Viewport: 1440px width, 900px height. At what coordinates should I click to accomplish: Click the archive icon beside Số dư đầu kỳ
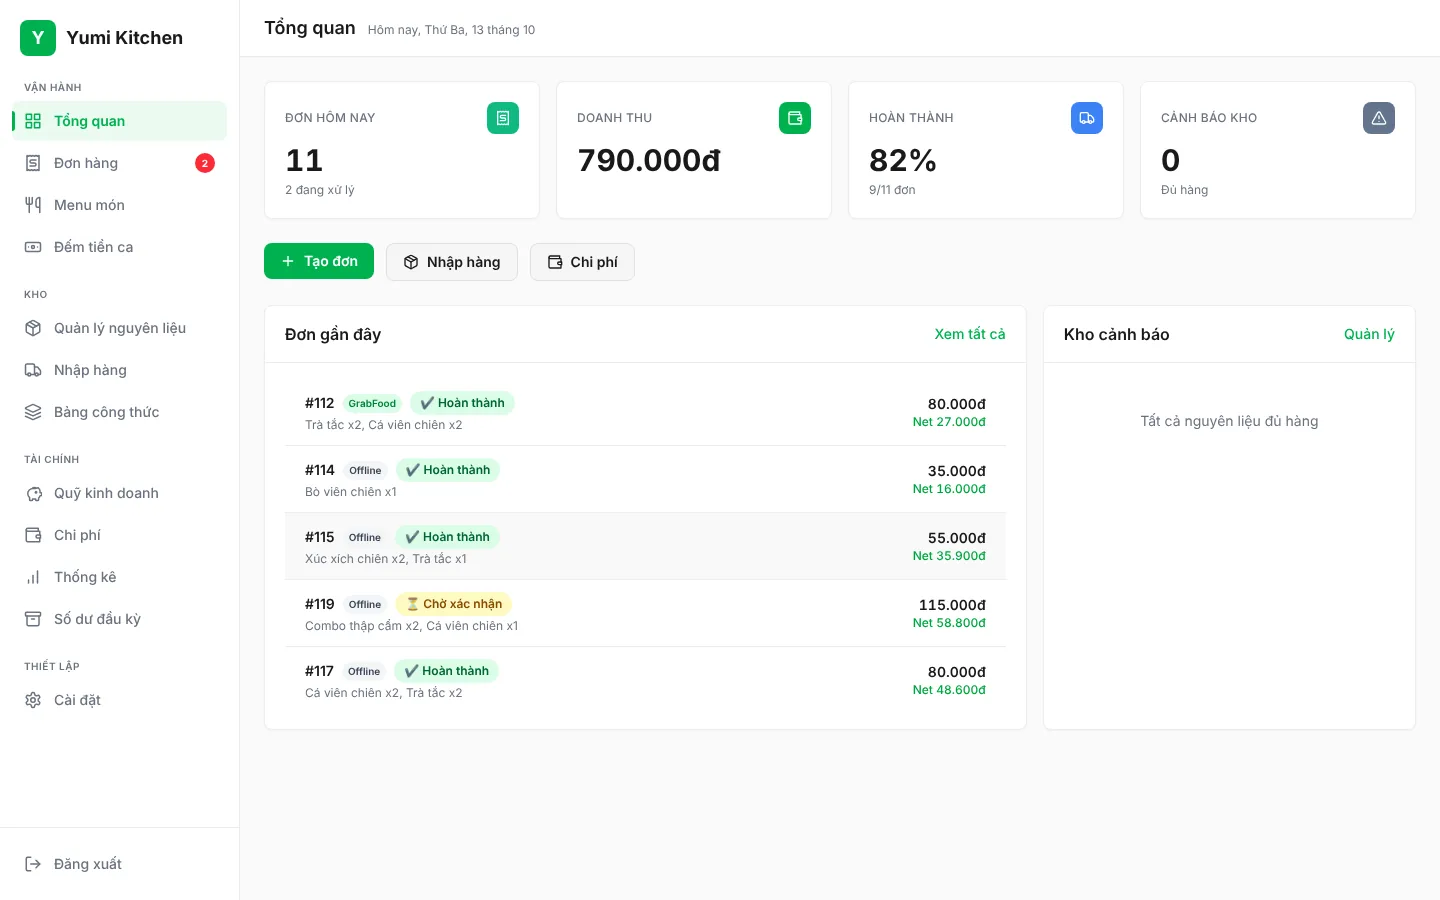click(x=33, y=619)
